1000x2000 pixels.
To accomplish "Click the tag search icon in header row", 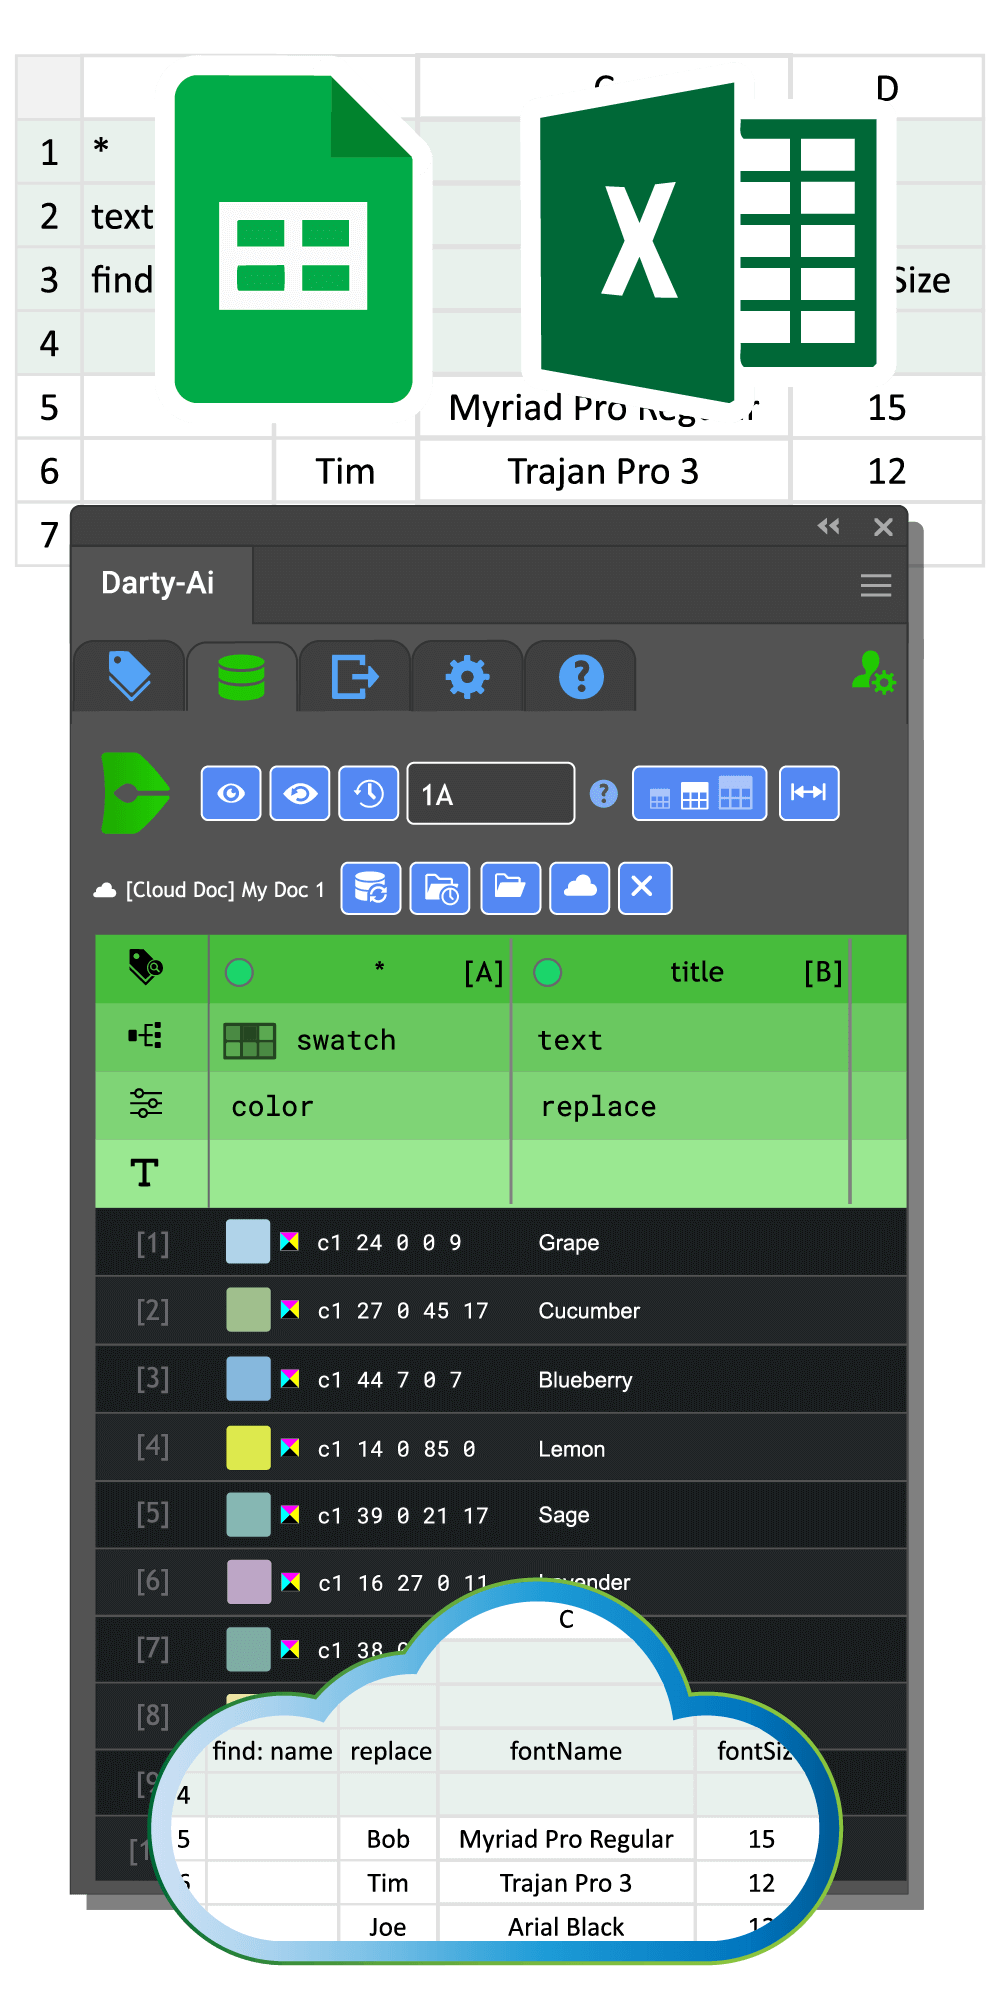I will coord(146,968).
